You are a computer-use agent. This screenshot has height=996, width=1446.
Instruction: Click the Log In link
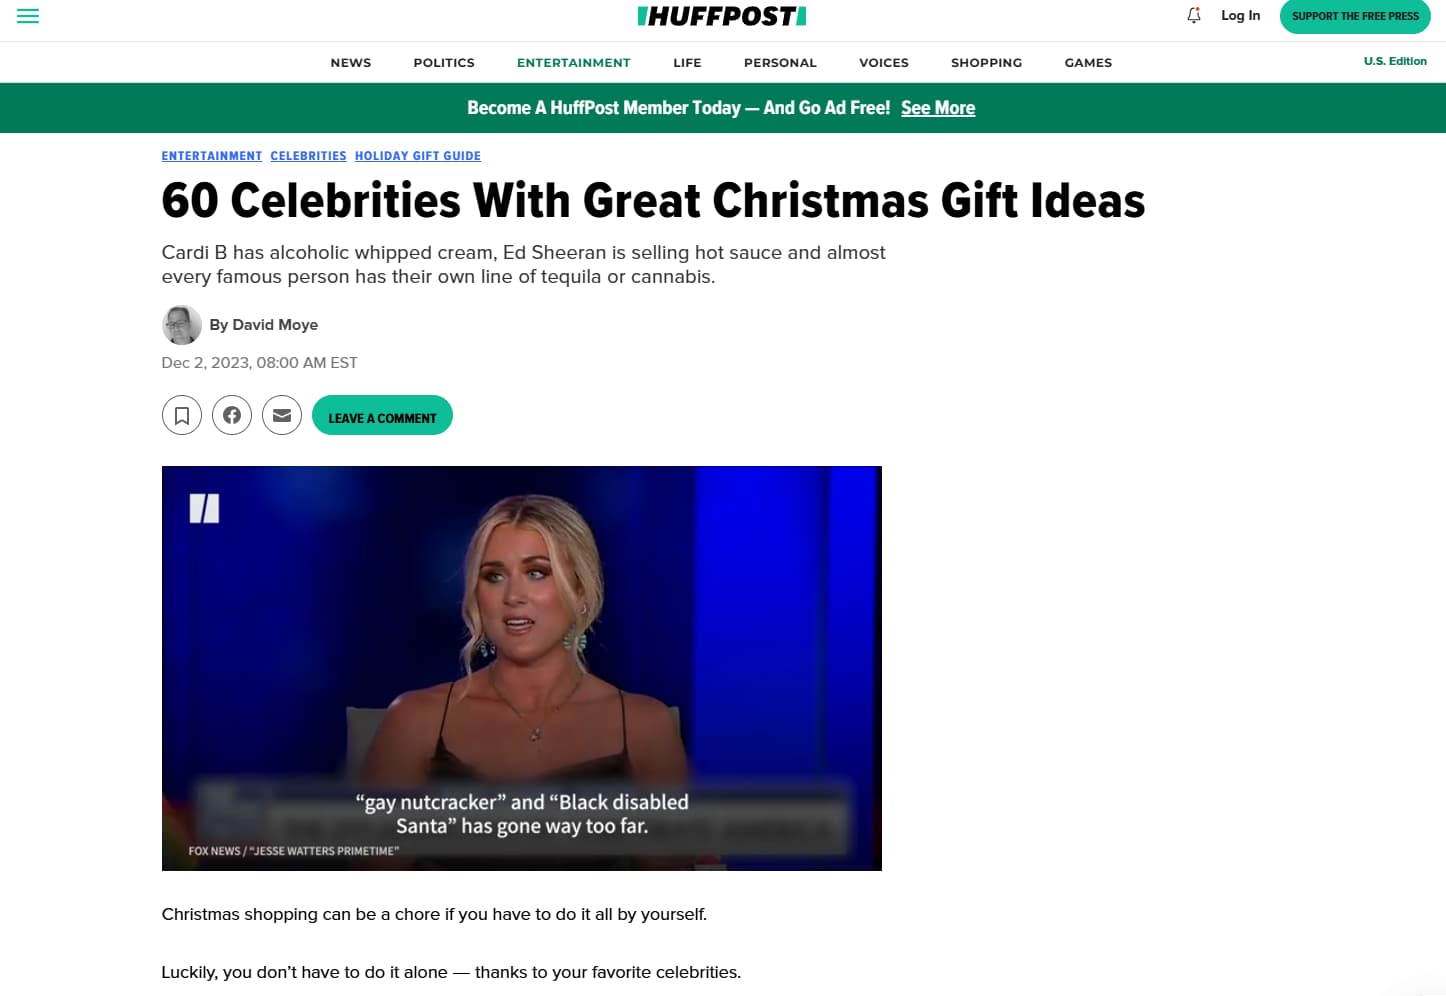[x=1241, y=15]
